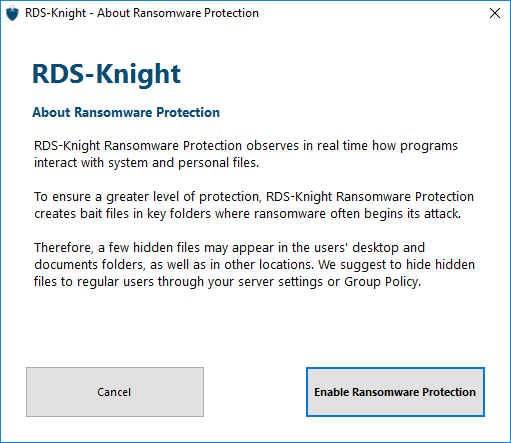Click the paragraph about hidden files appearing
This screenshot has height=443, width=511.
[x=255, y=265]
